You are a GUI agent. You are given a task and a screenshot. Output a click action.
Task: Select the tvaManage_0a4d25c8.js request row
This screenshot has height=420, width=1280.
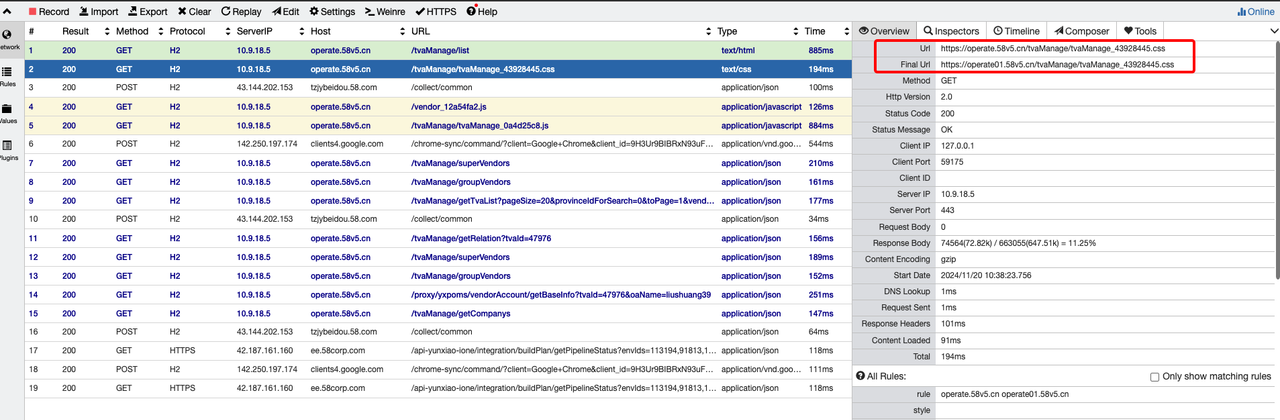[x=437, y=125]
